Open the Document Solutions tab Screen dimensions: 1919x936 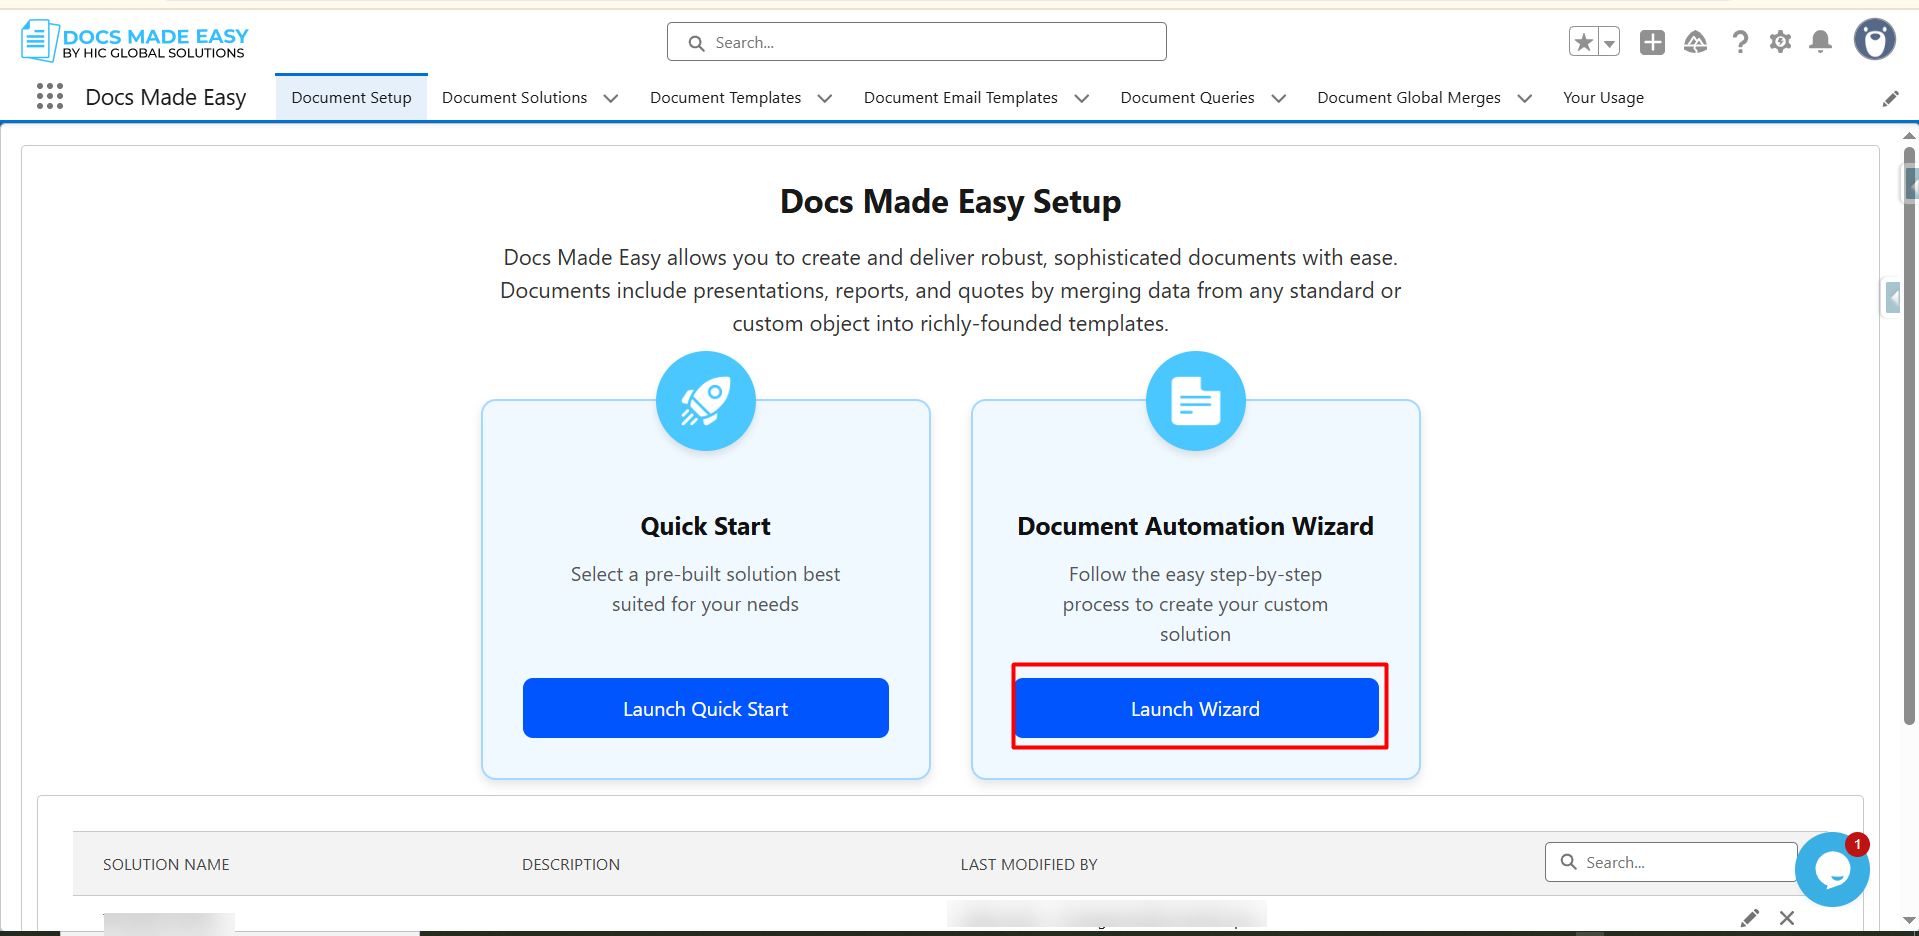pyautogui.click(x=514, y=97)
